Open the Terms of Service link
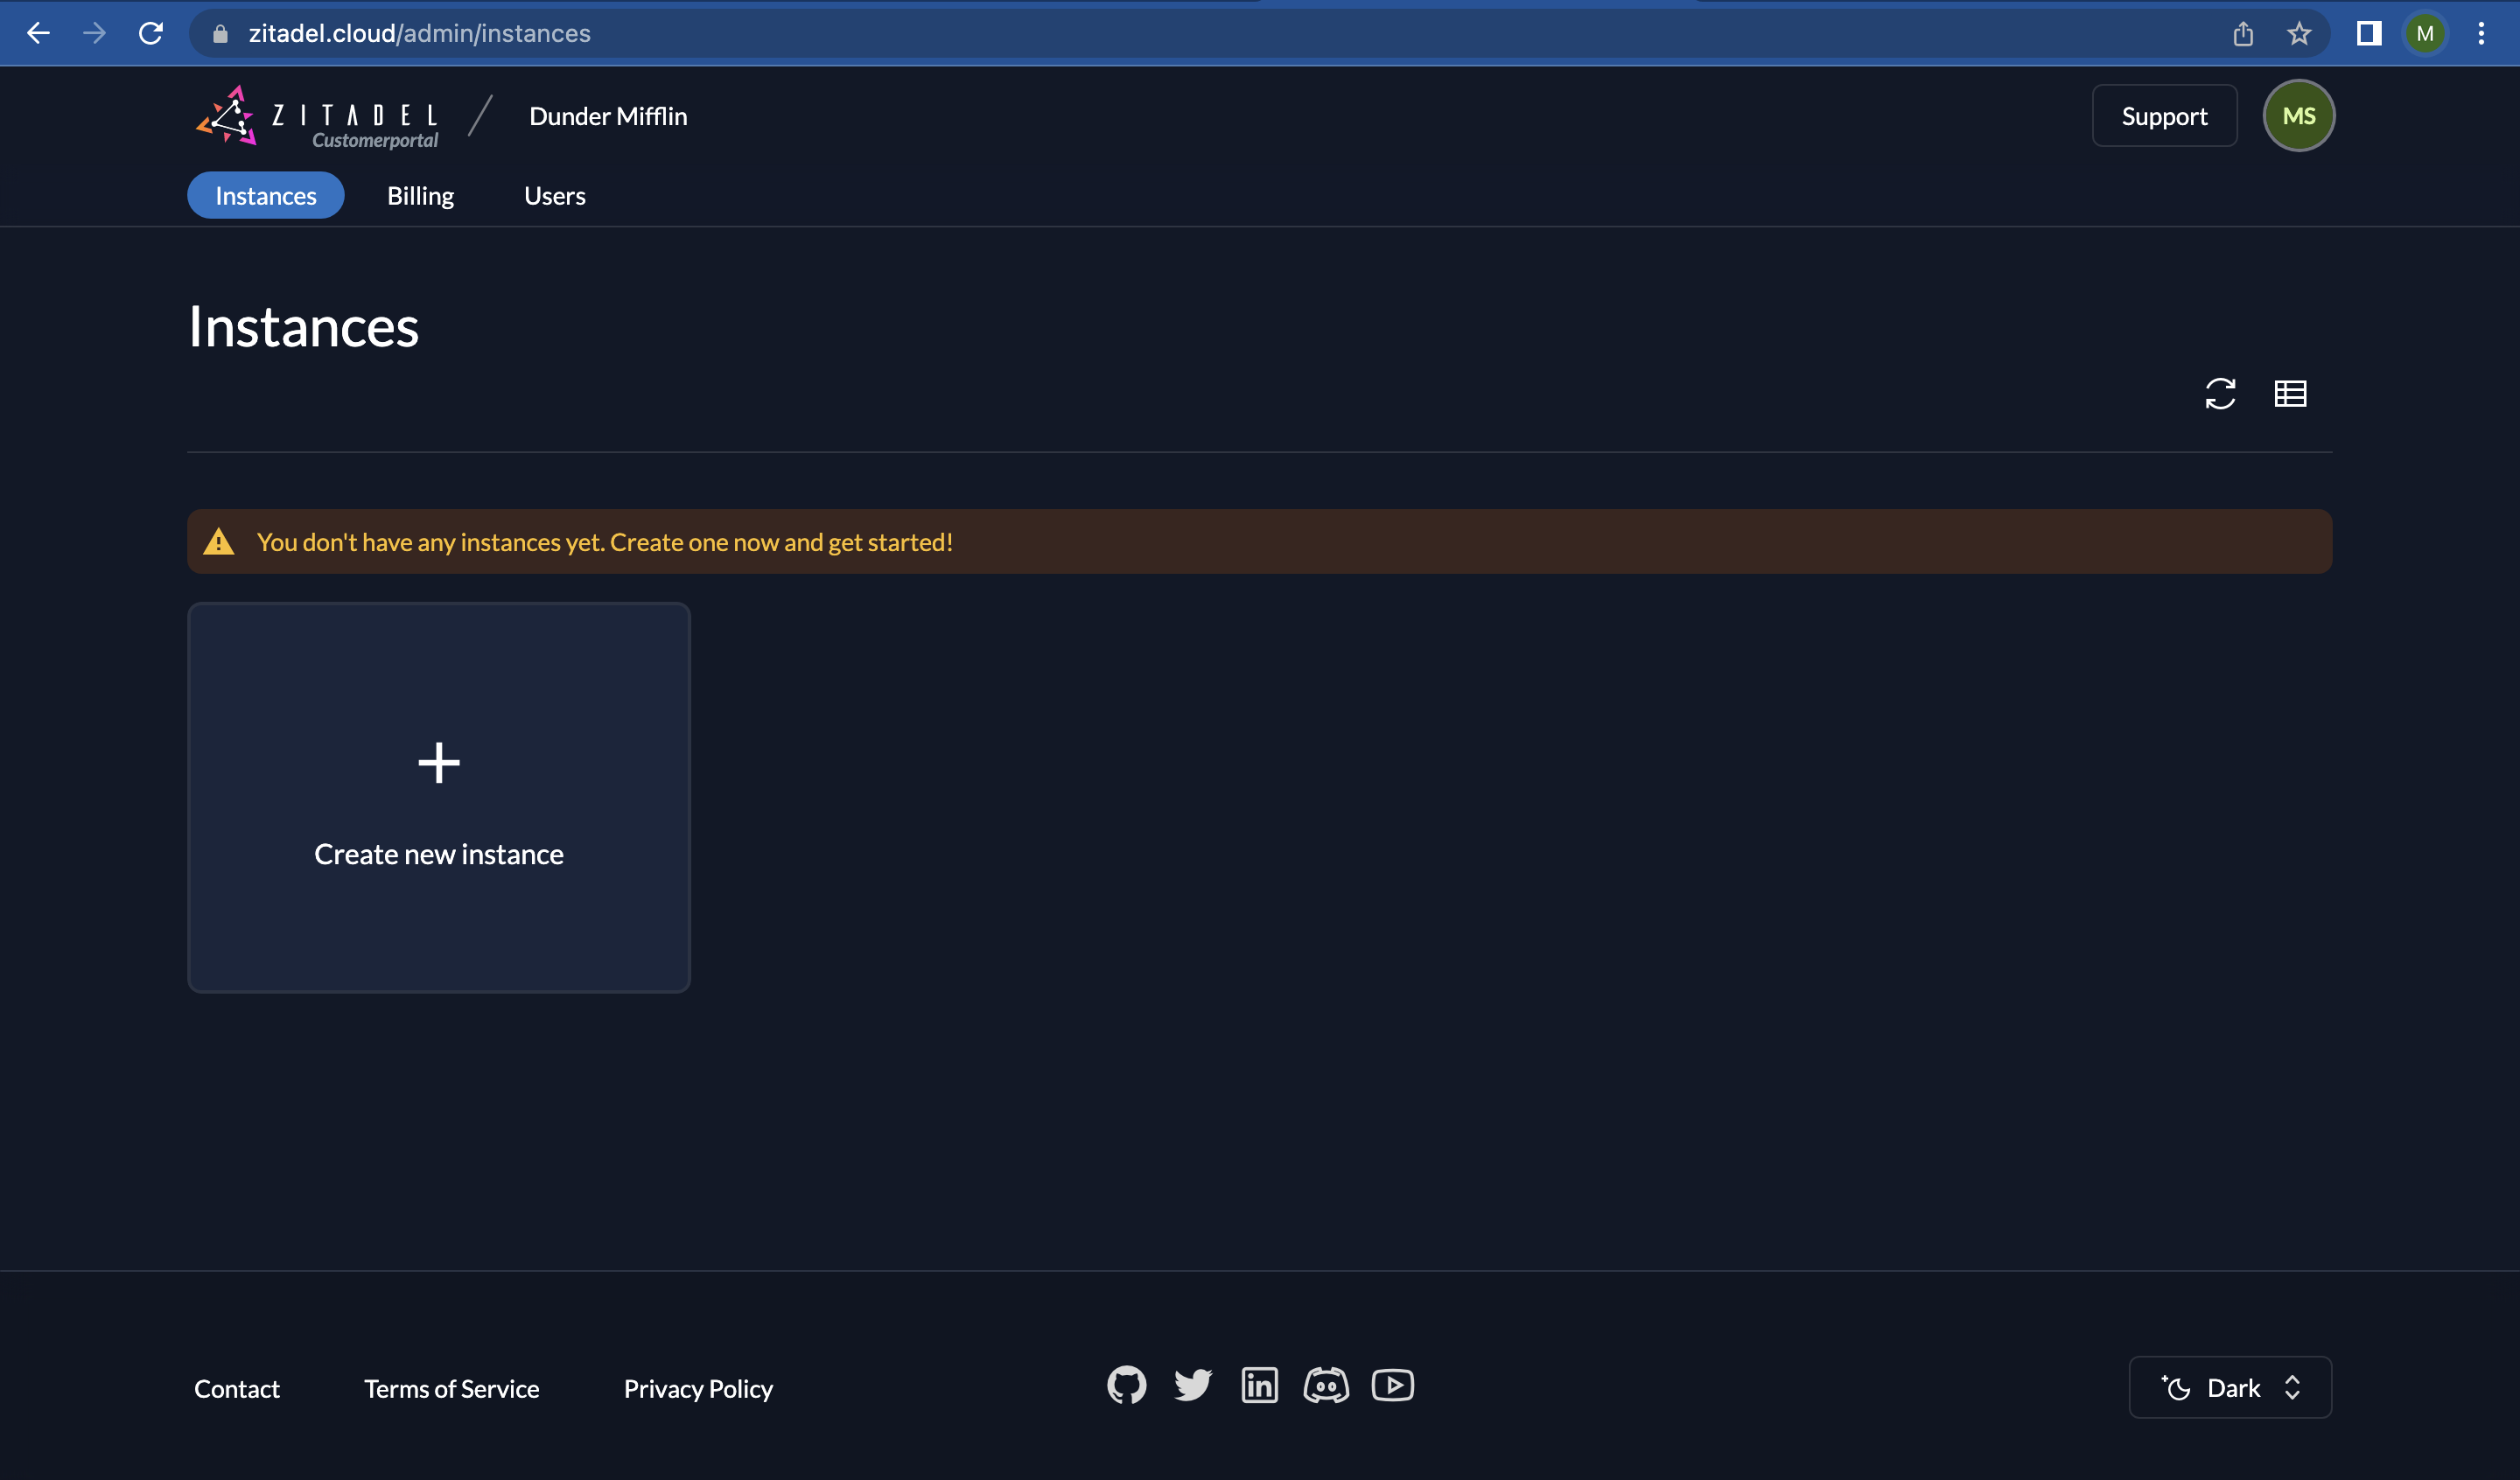 (451, 1388)
